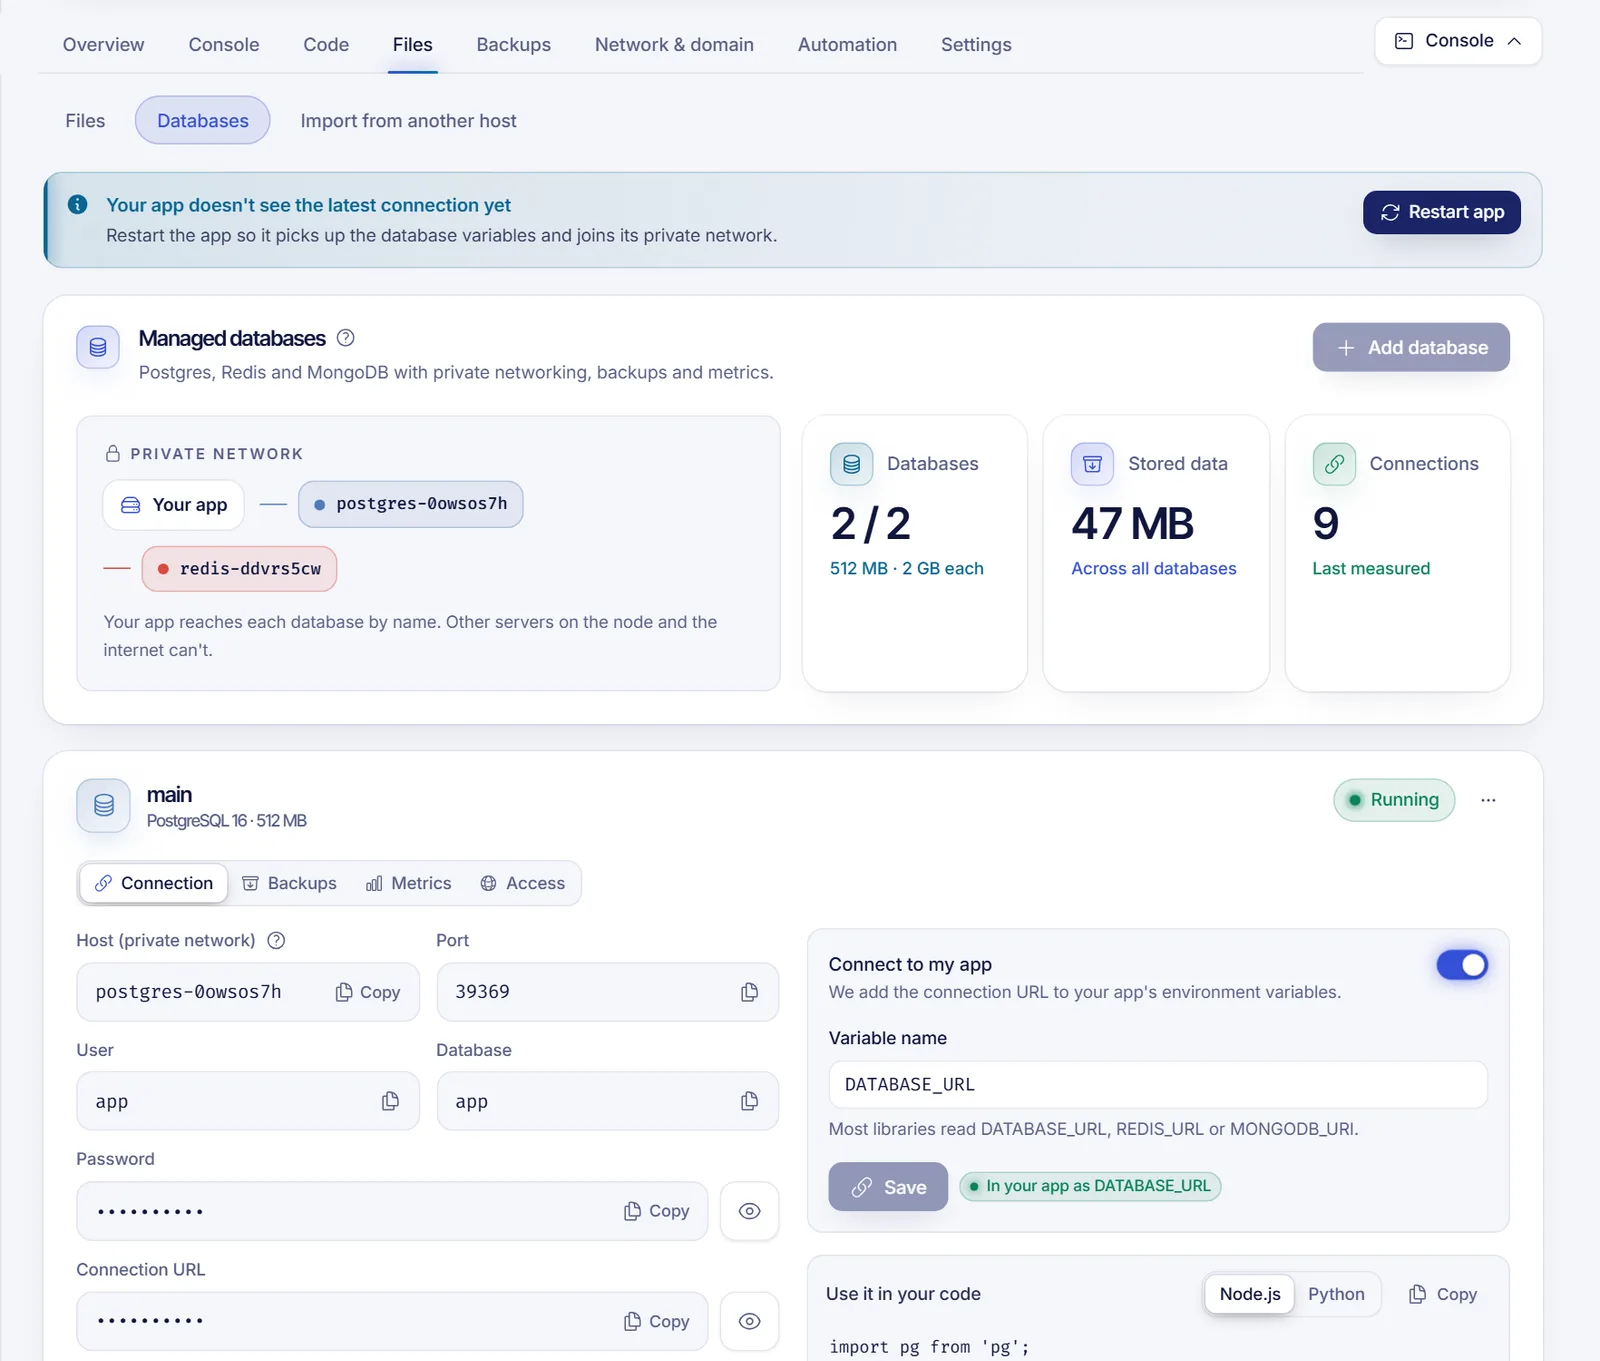Open Managed databases help icon
The width and height of the screenshot is (1600, 1361).
tap(346, 338)
